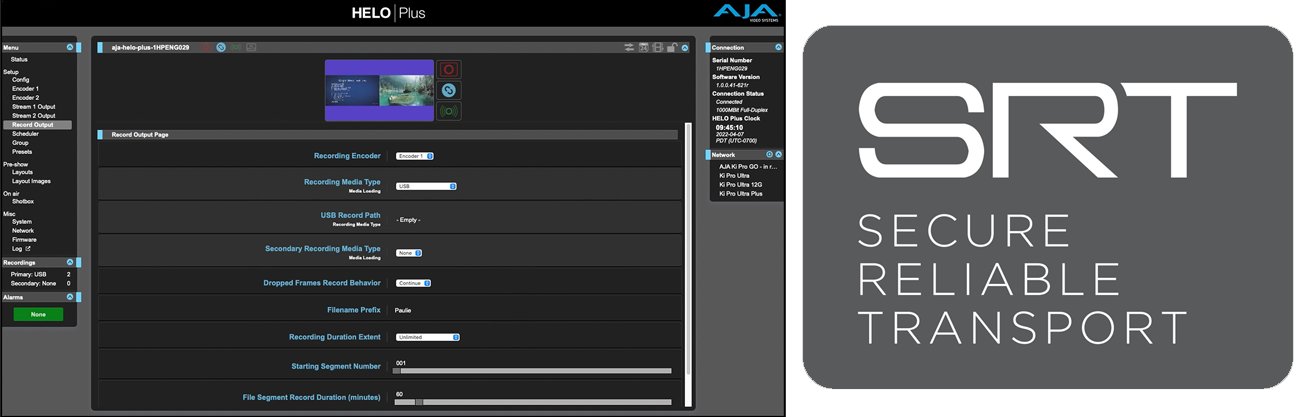The image size is (1312, 417).
Task: Collapse the Recordings panel
Action: point(69,262)
